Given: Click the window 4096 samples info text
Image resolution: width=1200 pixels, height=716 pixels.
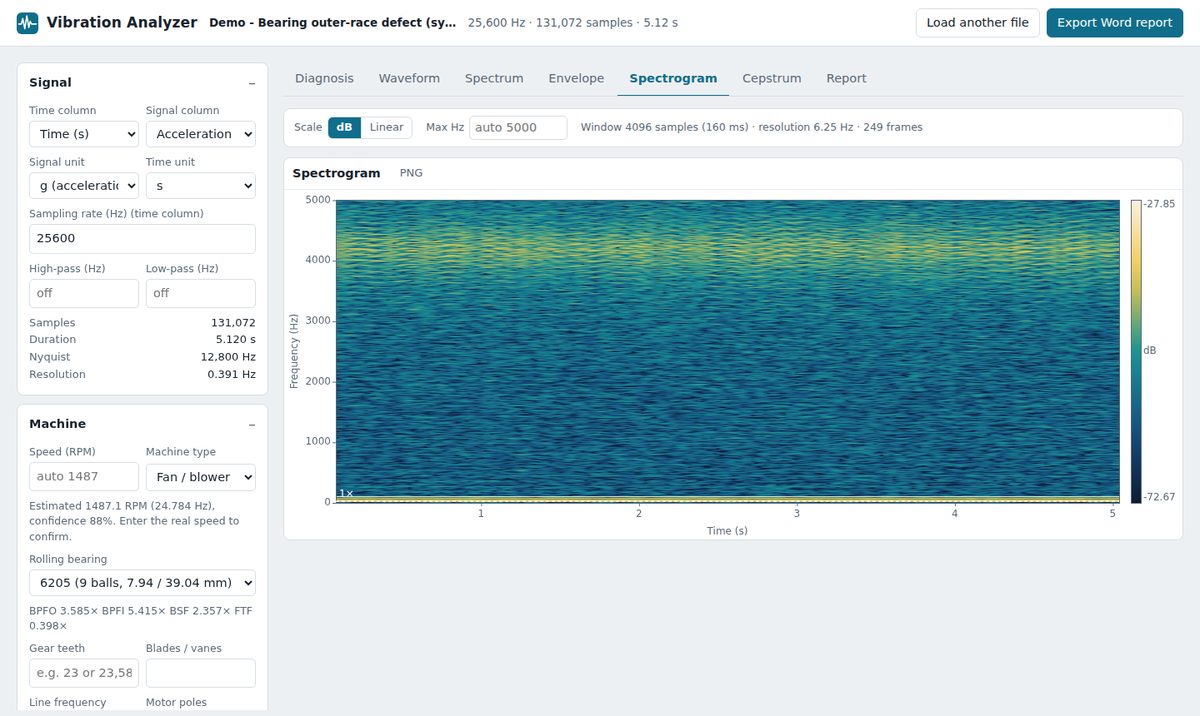Looking at the screenshot, I should (751, 127).
